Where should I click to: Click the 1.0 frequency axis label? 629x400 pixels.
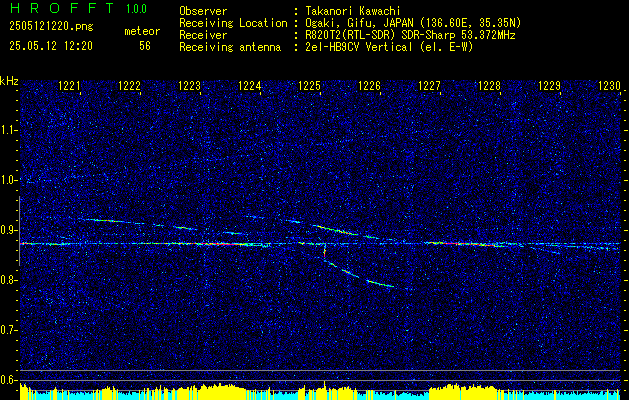coord(8,180)
